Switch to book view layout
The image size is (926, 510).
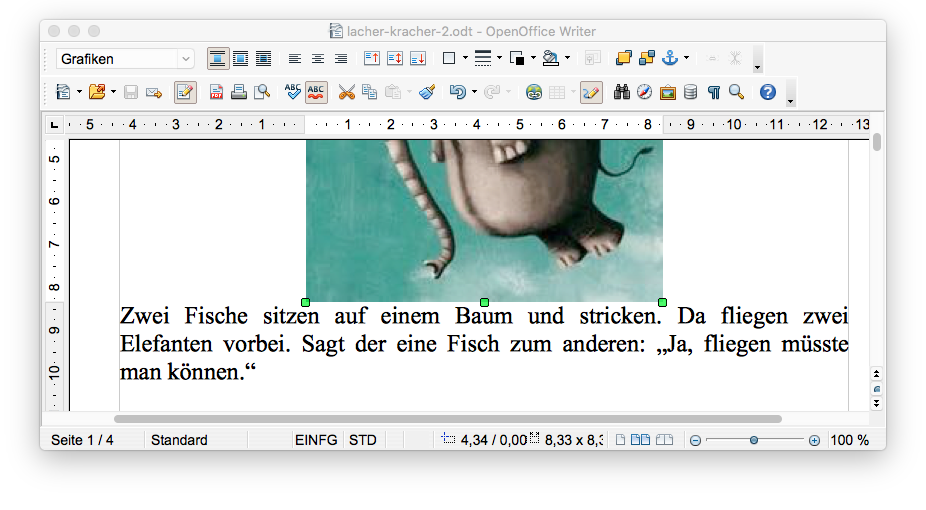click(x=664, y=440)
